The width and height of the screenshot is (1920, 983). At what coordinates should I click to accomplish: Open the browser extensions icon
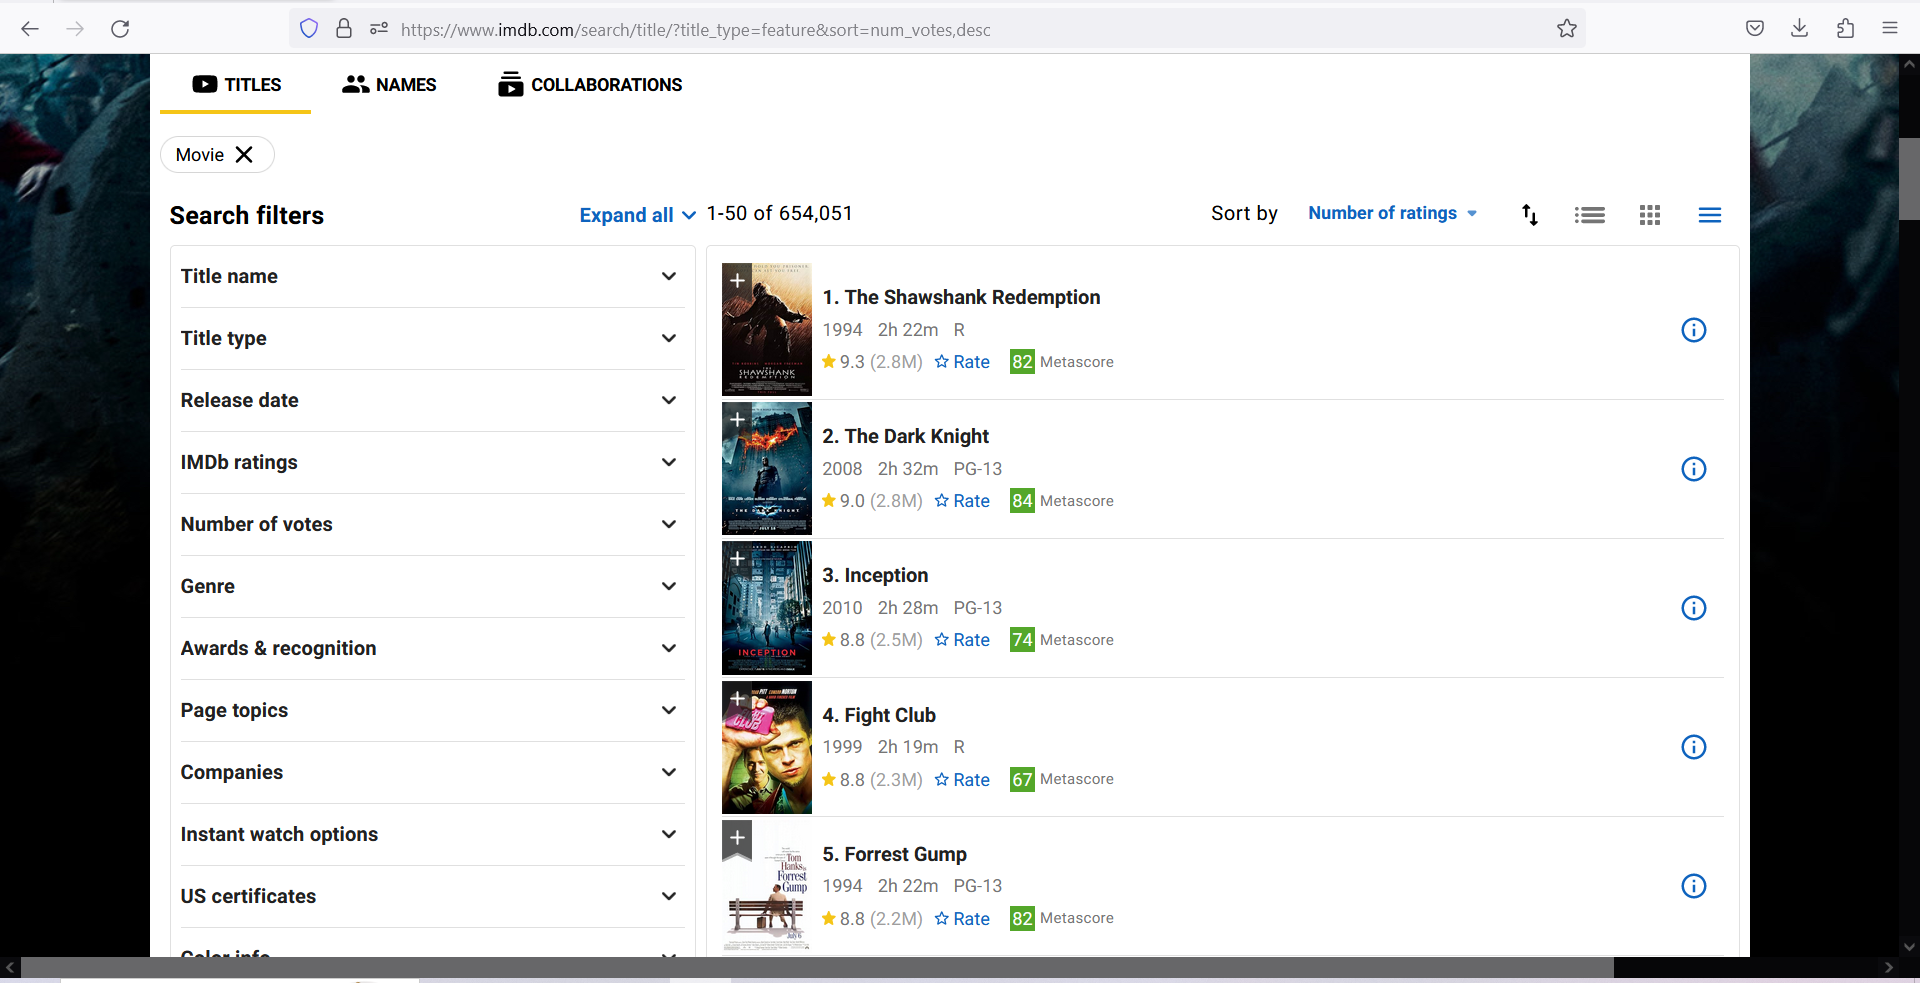pos(1845,28)
